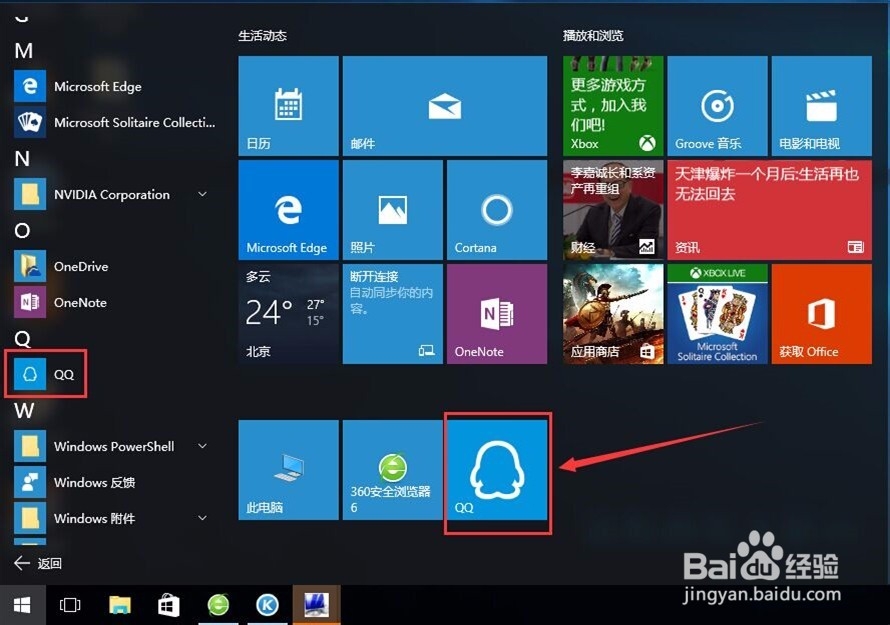The height and width of the screenshot is (625, 890).
Task: Expand the Windows 附件 chevron
Action: 202,518
